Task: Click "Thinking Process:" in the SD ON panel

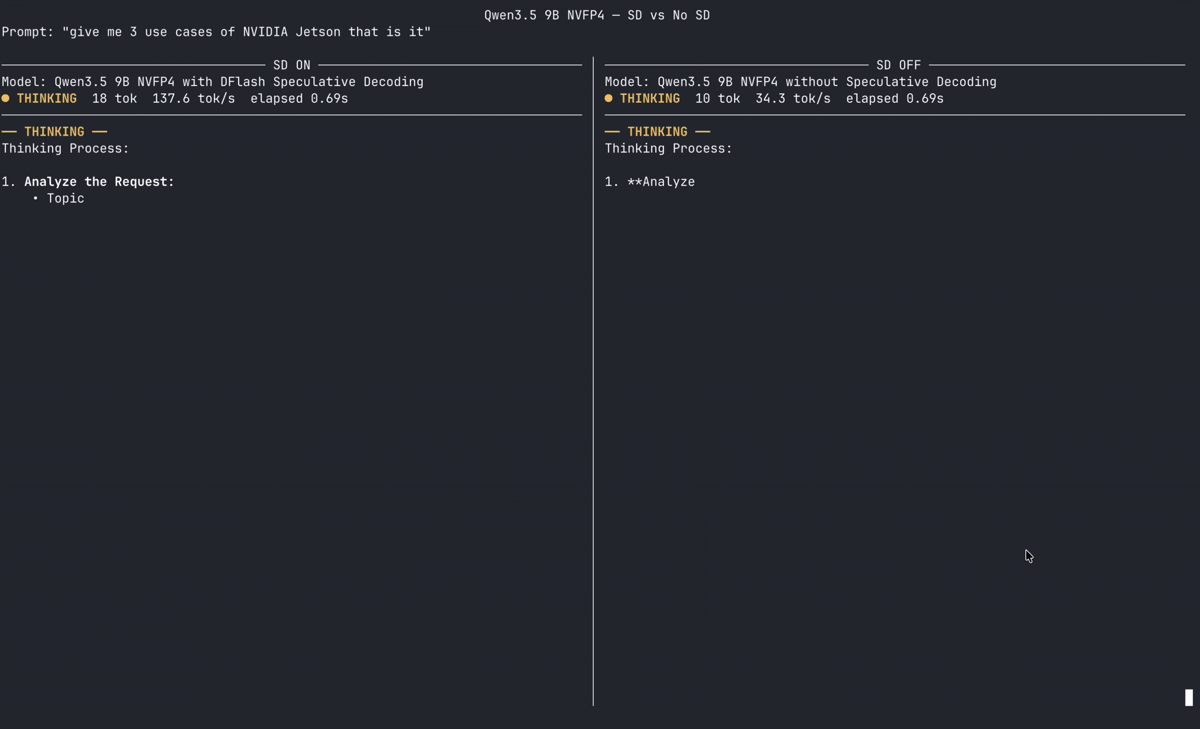Action: point(65,148)
